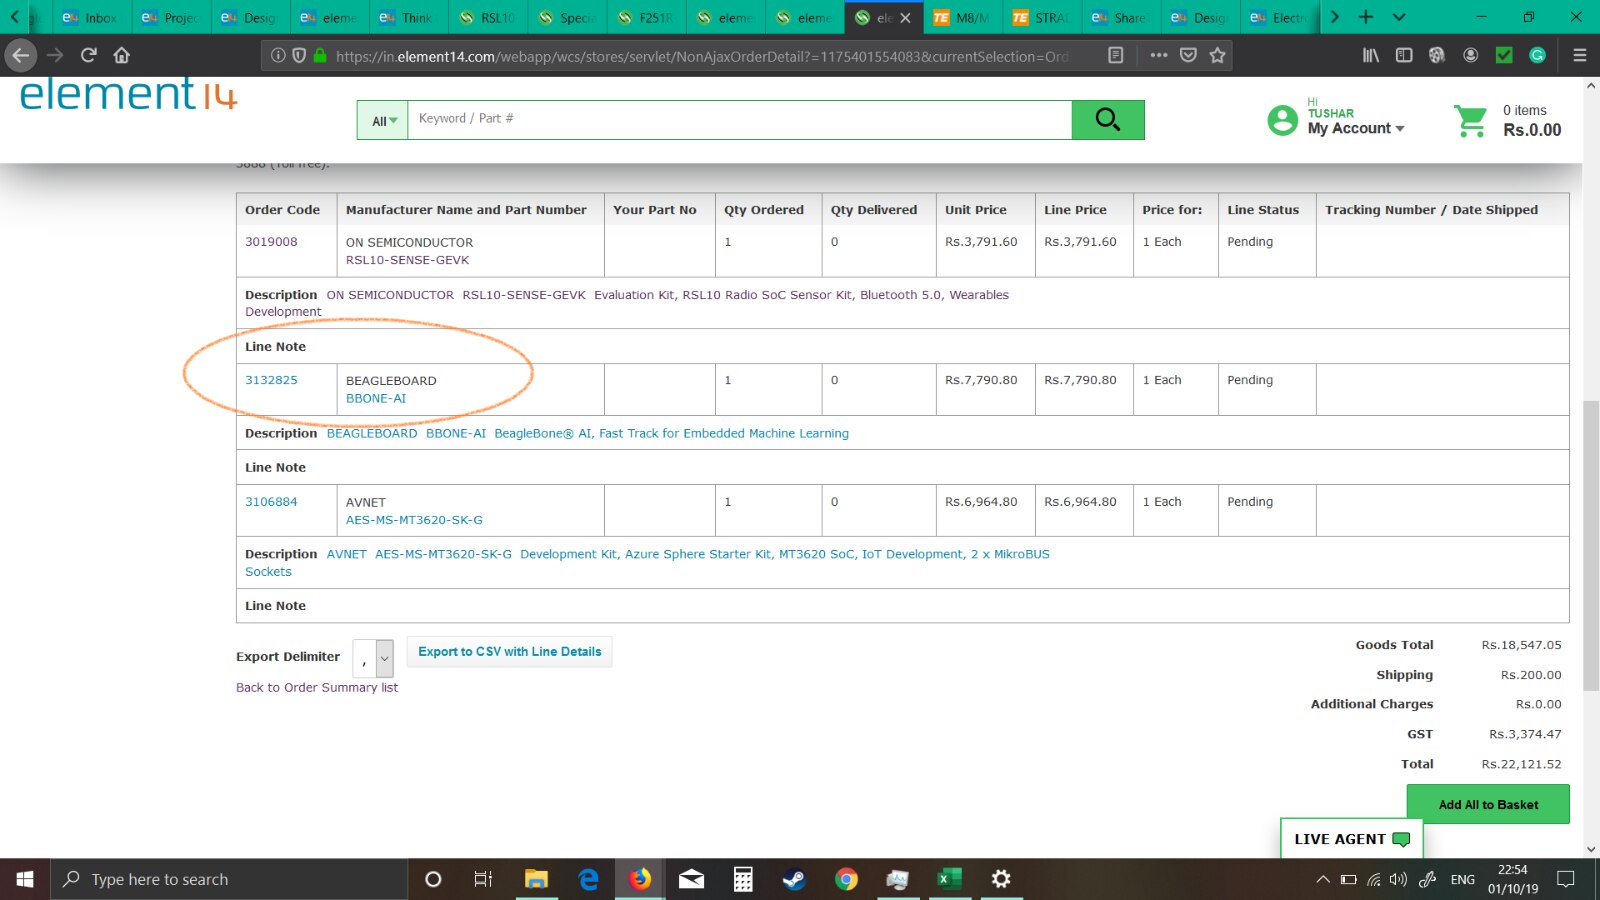Screen dimensions: 1600x900
Task: Click the green user profile icon
Action: pyautogui.click(x=1282, y=120)
